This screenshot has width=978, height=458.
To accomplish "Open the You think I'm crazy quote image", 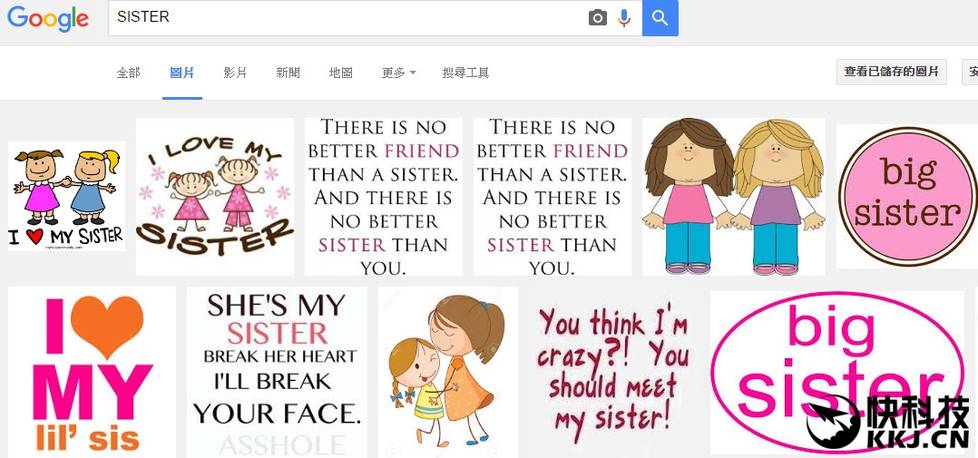I will pyautogui.click(x=614, y=373).
